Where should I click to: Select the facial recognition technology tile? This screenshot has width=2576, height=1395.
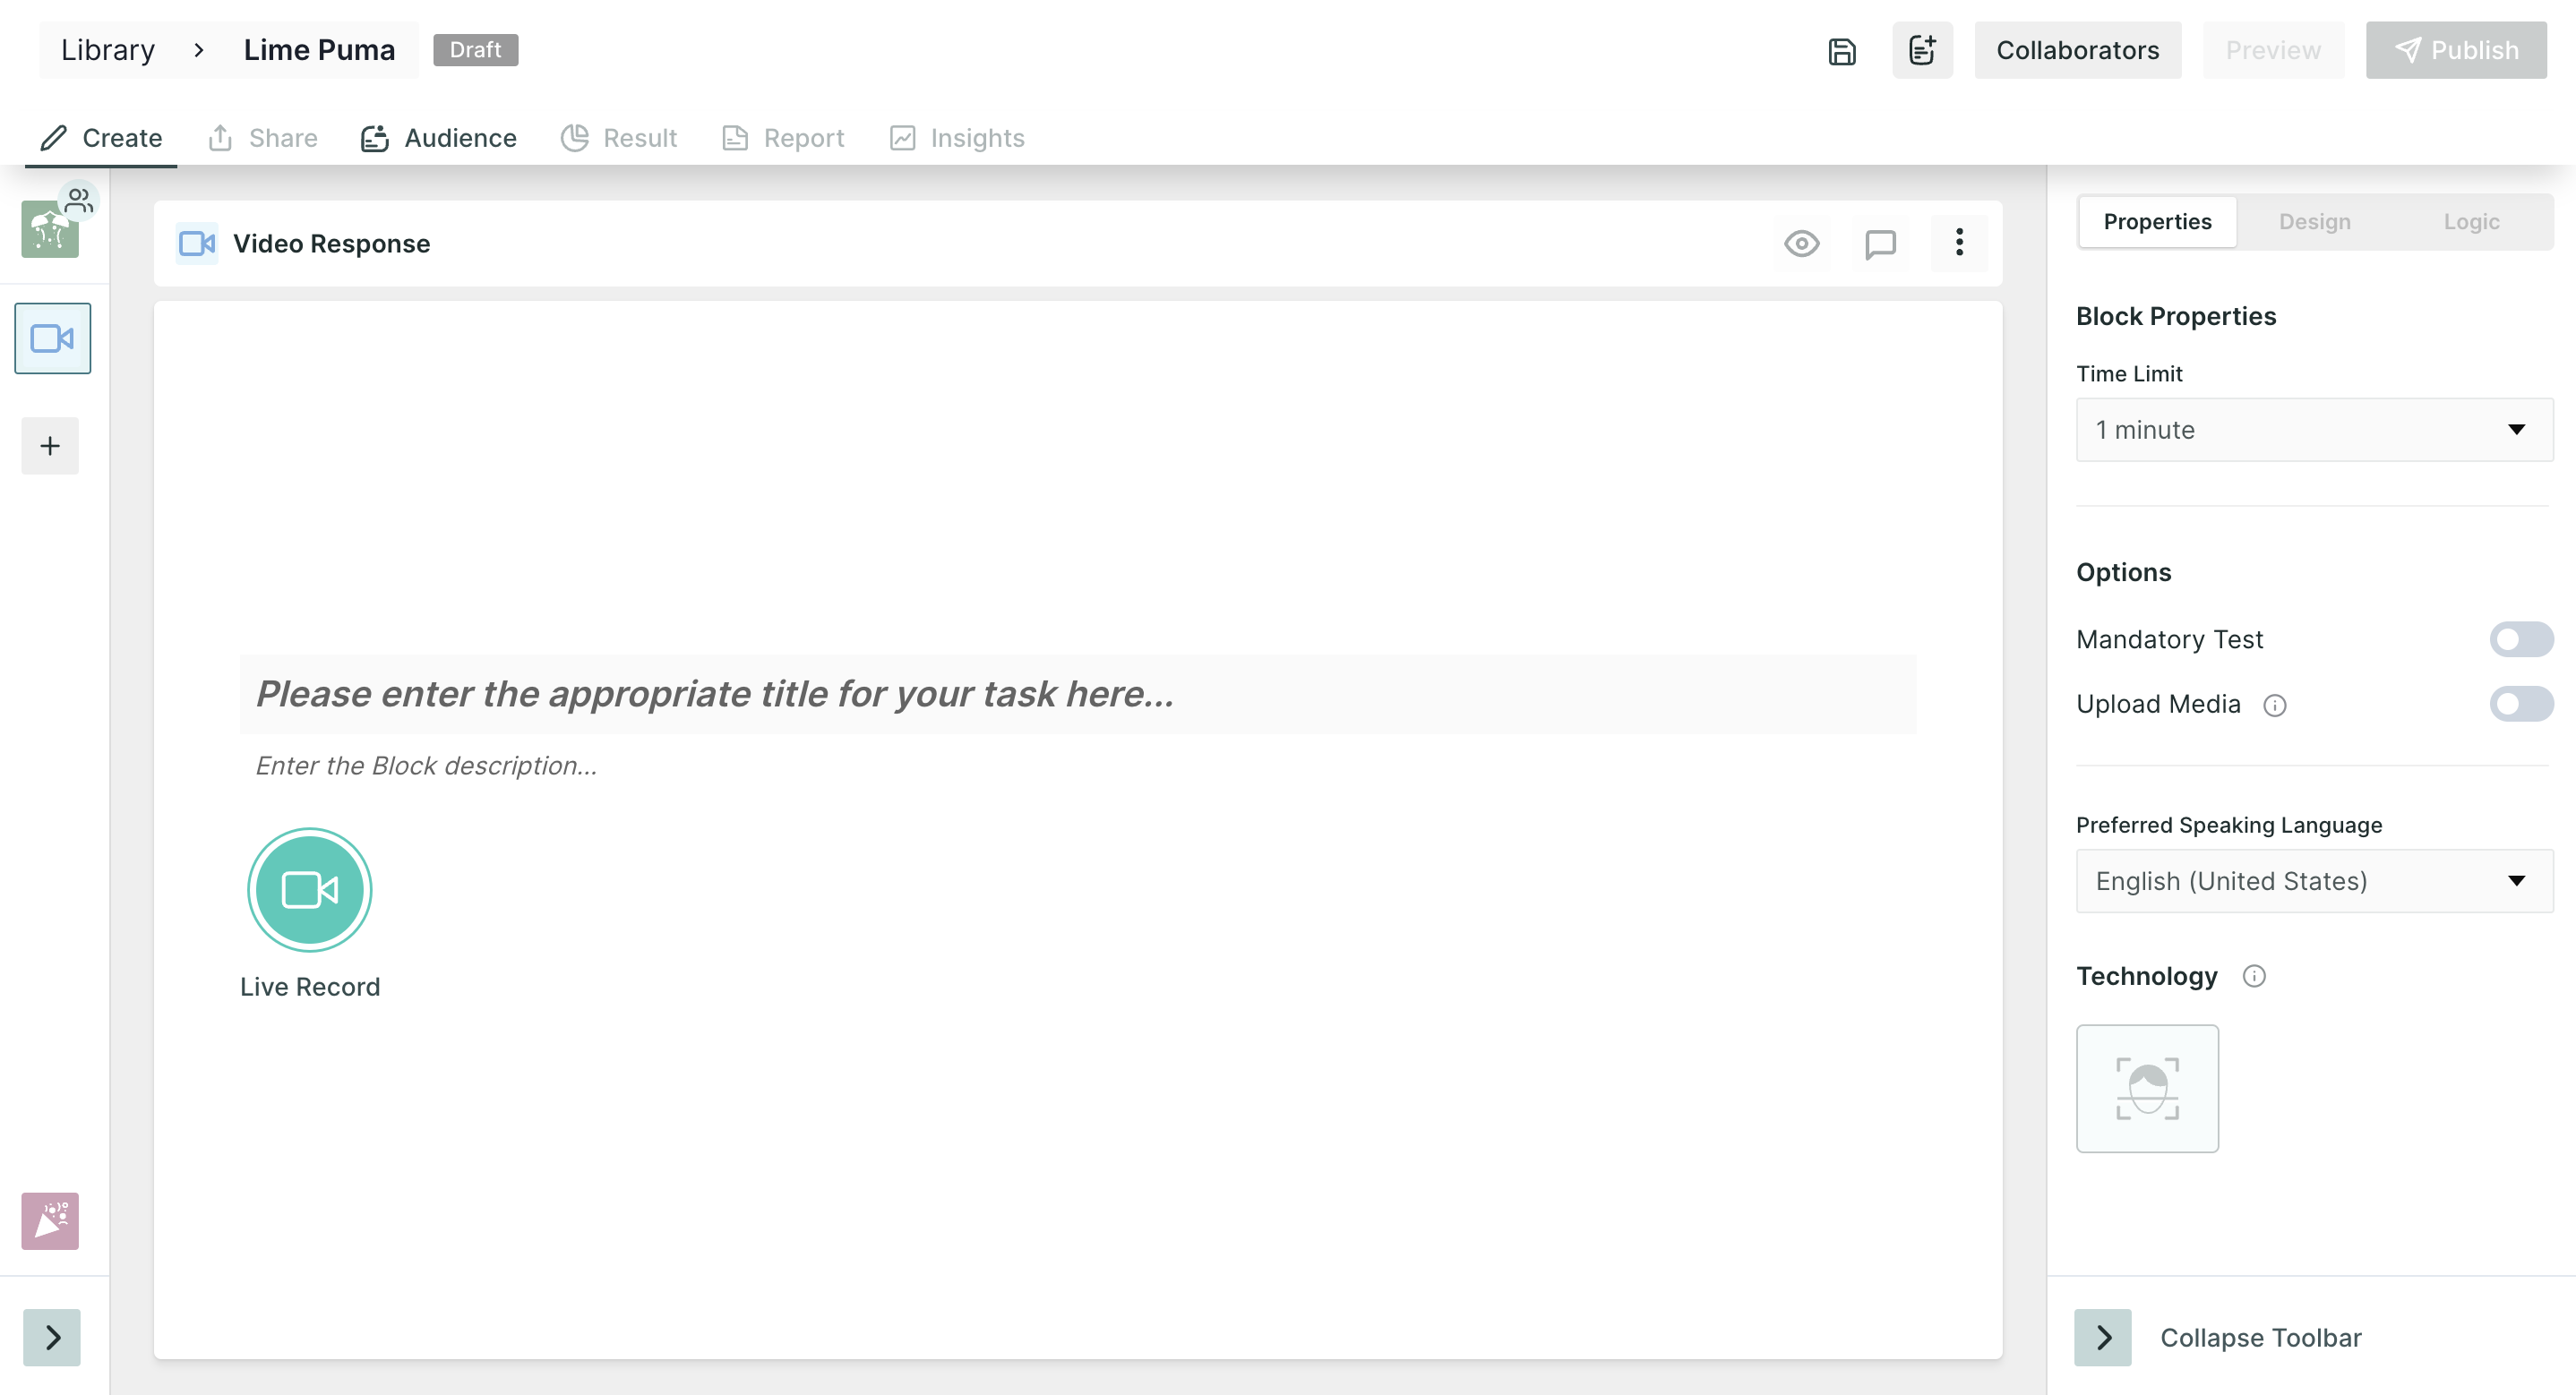2147,1088
